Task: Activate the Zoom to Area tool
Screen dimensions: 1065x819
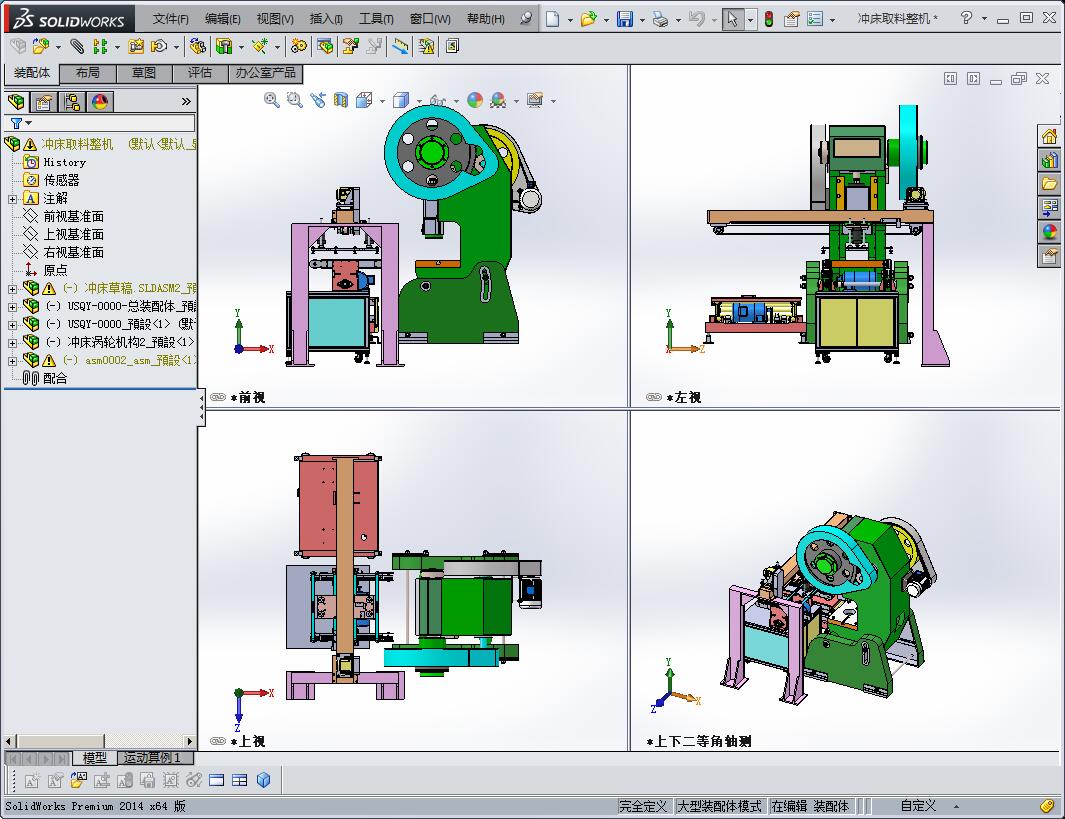Action: click(293, 101)
